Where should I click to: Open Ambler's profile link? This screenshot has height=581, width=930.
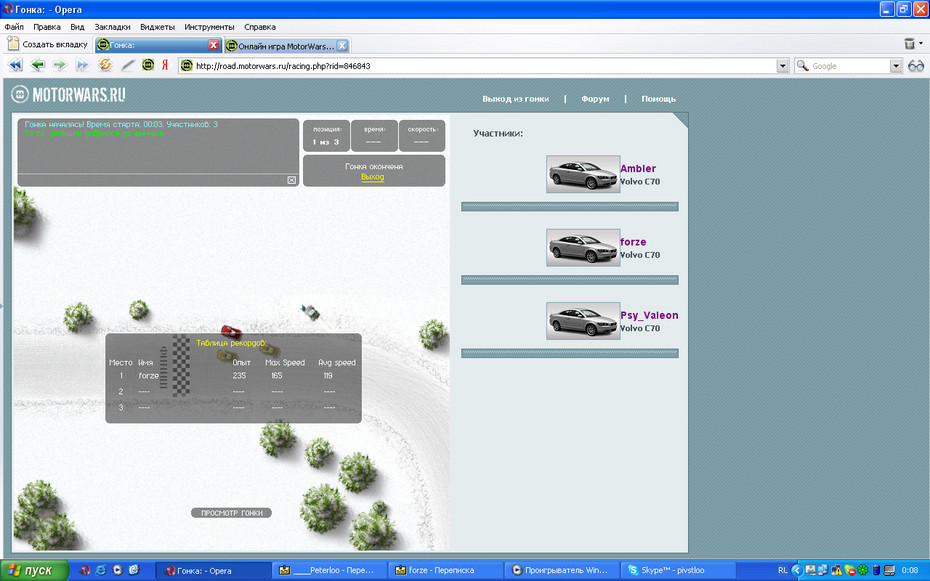click(x=638, y=168)
